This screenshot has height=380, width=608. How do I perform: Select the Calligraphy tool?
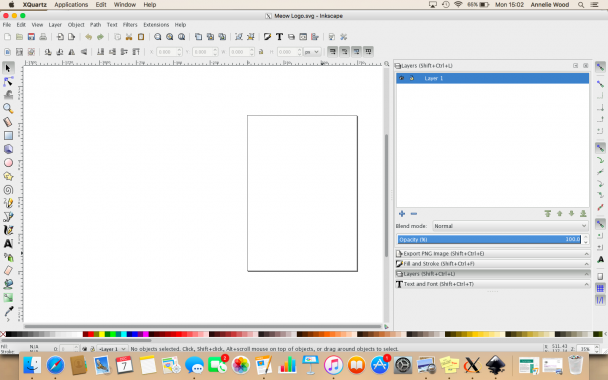[8, 230]
